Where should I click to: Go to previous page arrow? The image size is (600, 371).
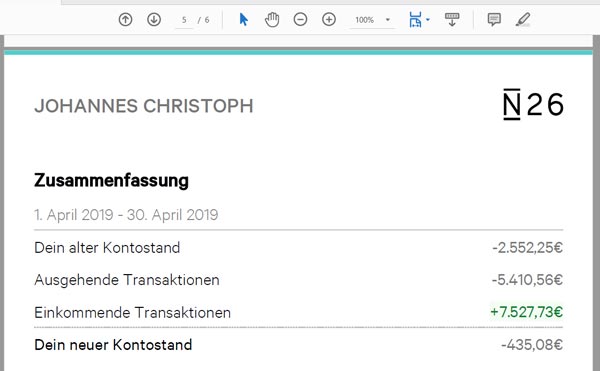pos(126,20)
